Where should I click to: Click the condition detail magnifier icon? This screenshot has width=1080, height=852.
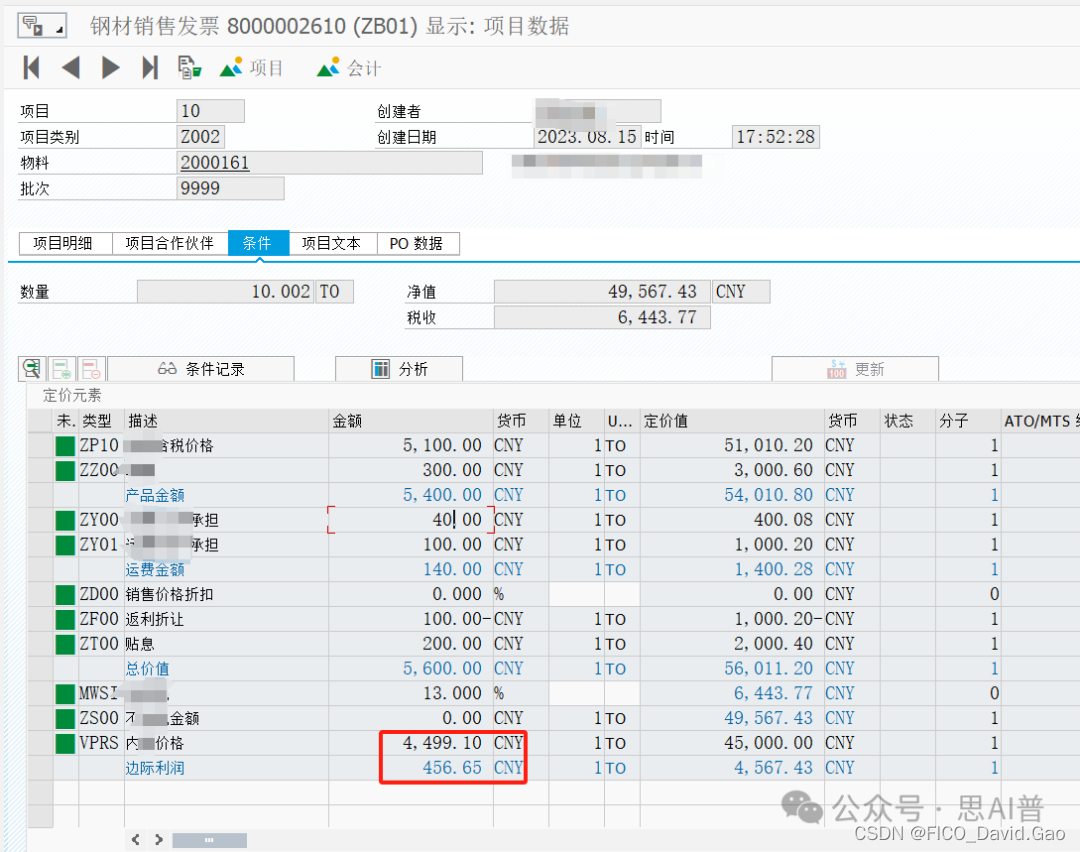32,368
